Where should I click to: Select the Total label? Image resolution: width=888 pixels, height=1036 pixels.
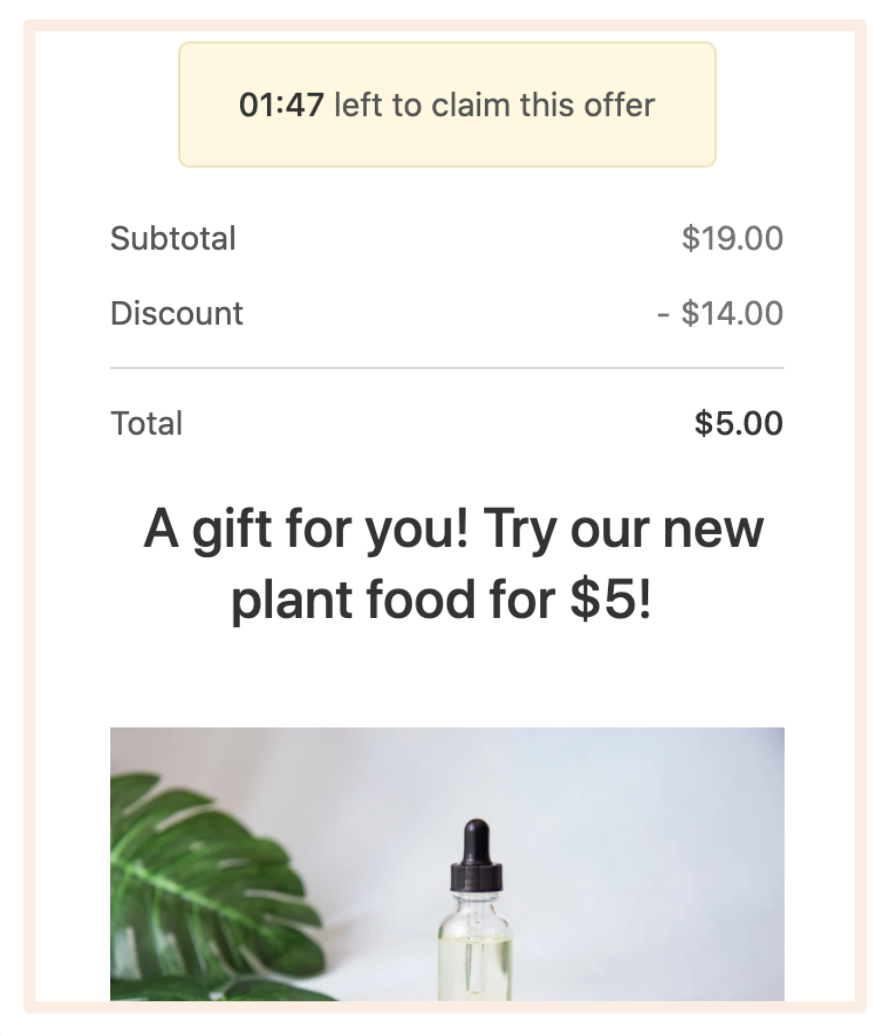tap(146, 423)
